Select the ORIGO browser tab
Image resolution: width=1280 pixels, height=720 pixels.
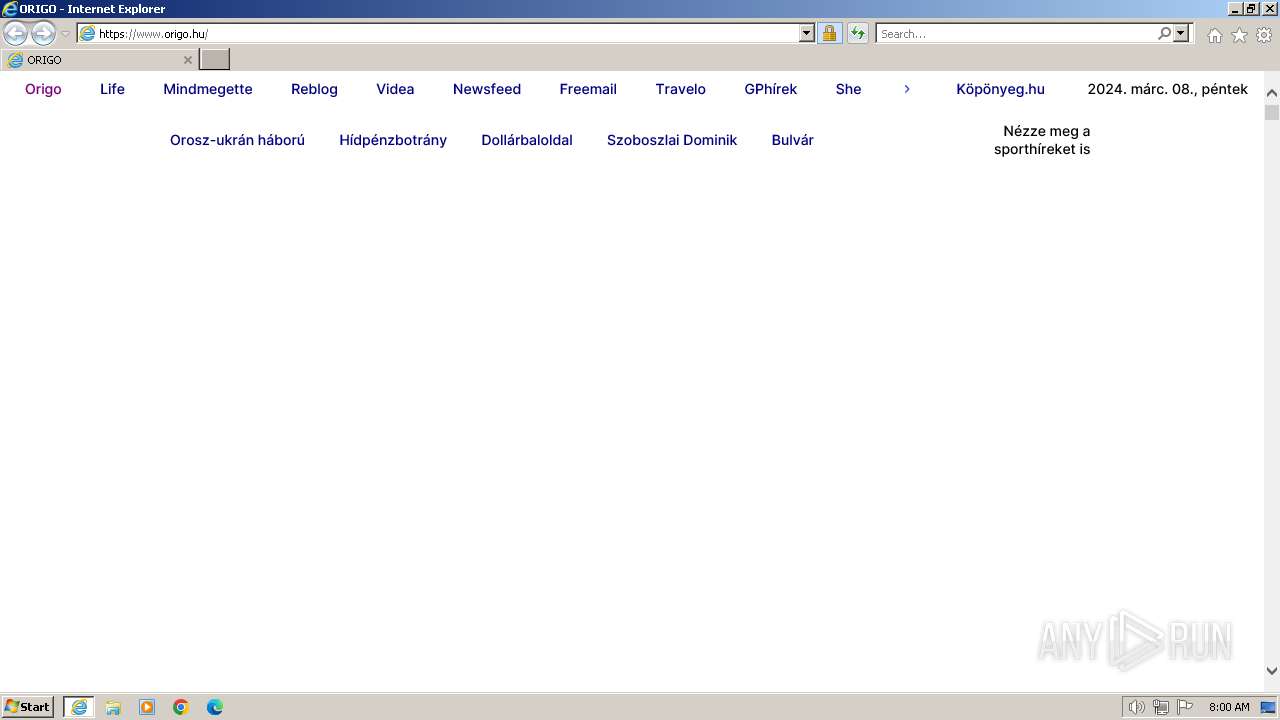tap(98, 60)
